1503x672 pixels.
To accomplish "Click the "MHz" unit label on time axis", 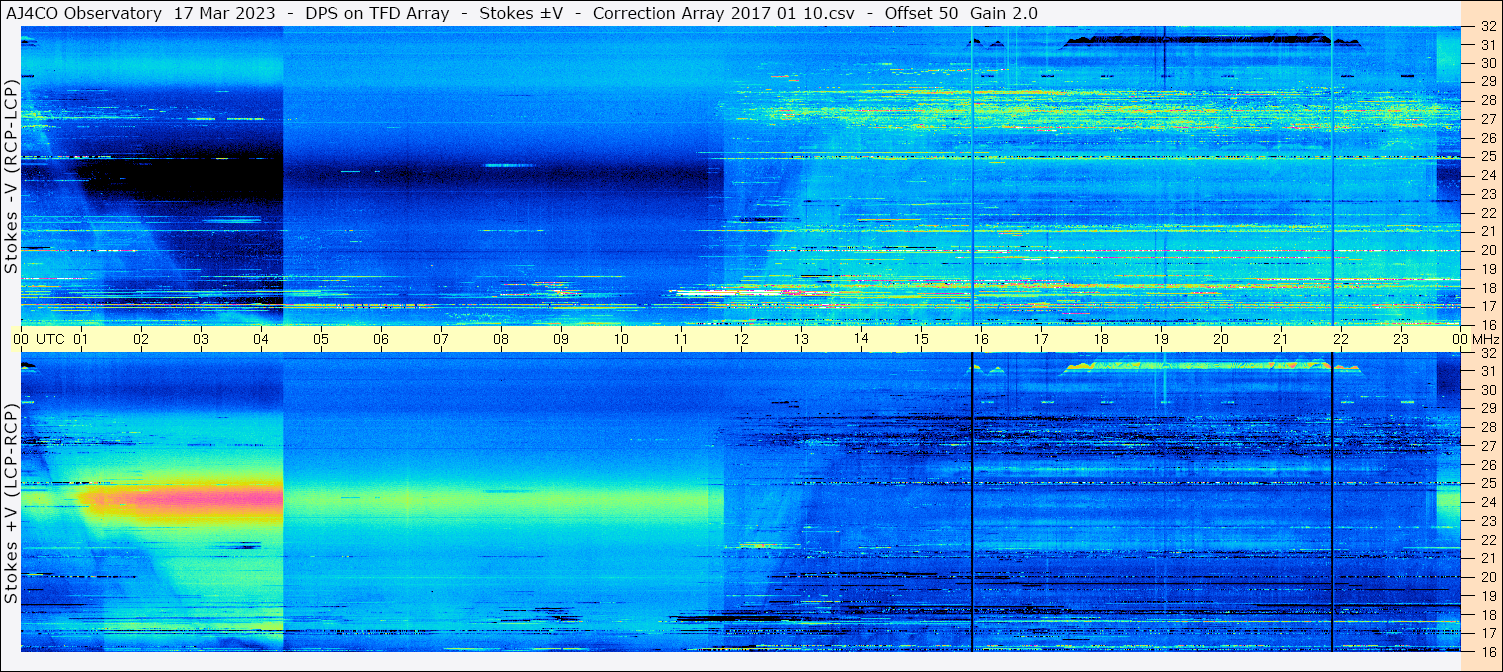I will pos(1485,339).
